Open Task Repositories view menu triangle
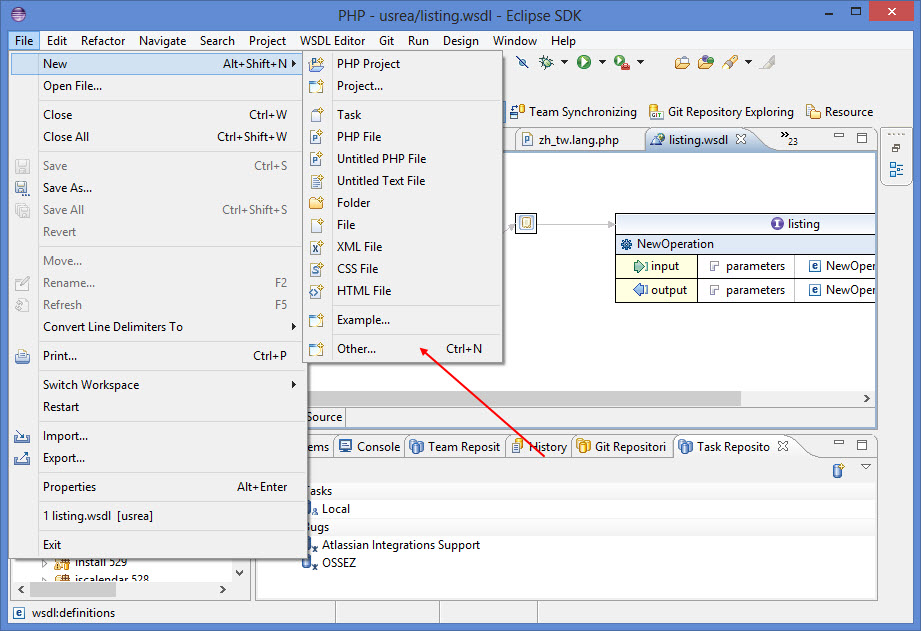 tap(866, 467)
